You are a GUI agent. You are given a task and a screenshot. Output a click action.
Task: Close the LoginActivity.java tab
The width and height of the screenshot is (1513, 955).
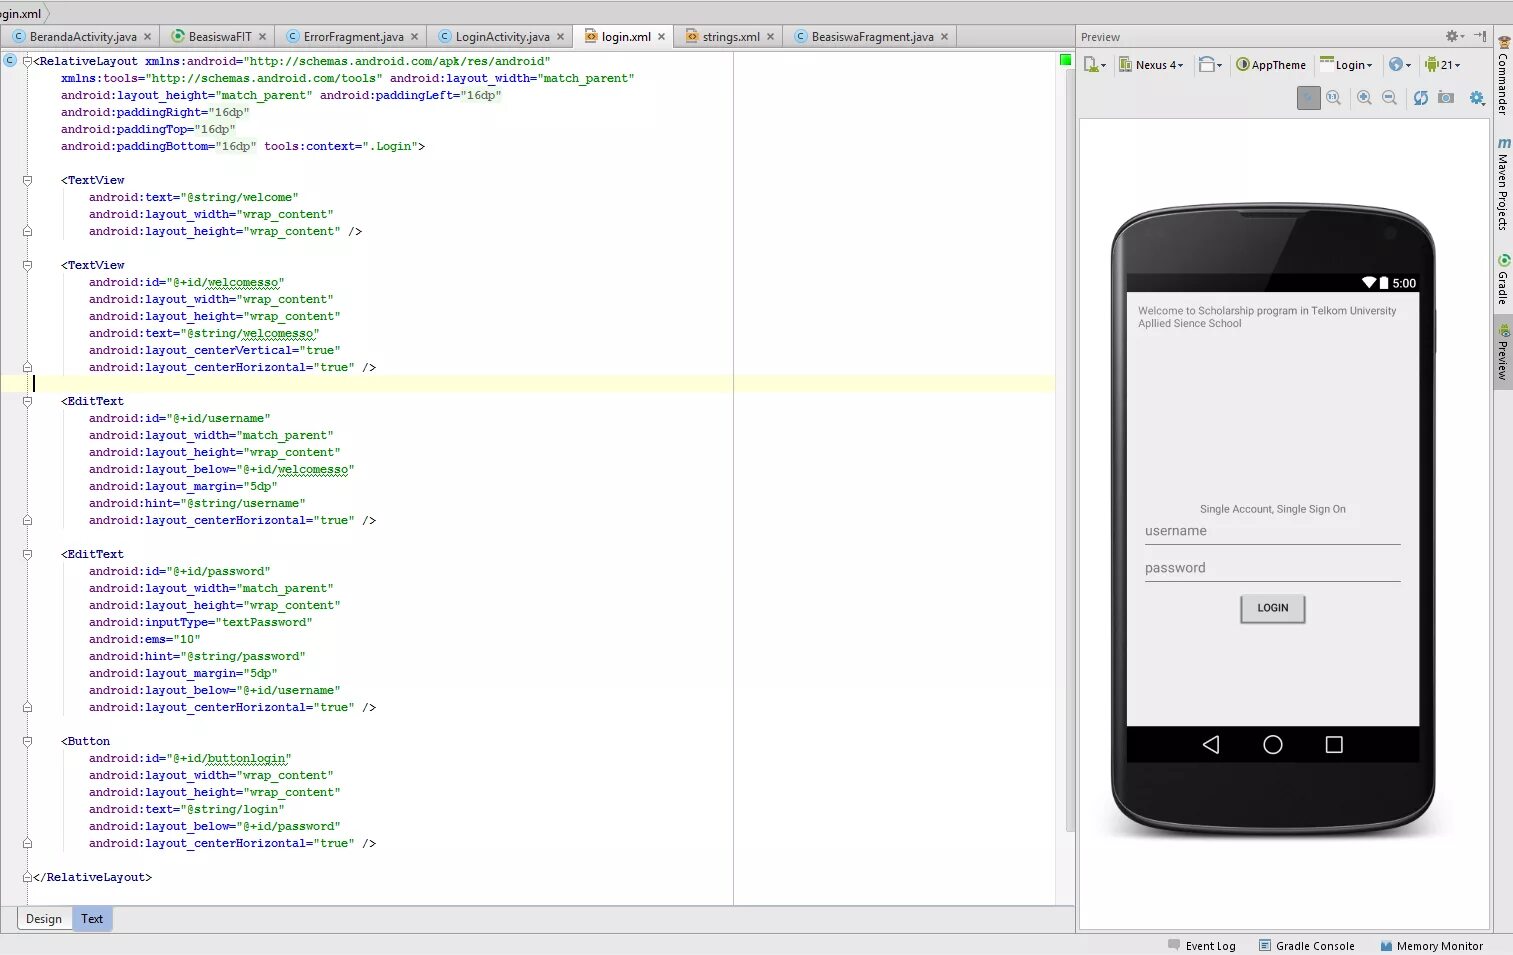(560, 37)
